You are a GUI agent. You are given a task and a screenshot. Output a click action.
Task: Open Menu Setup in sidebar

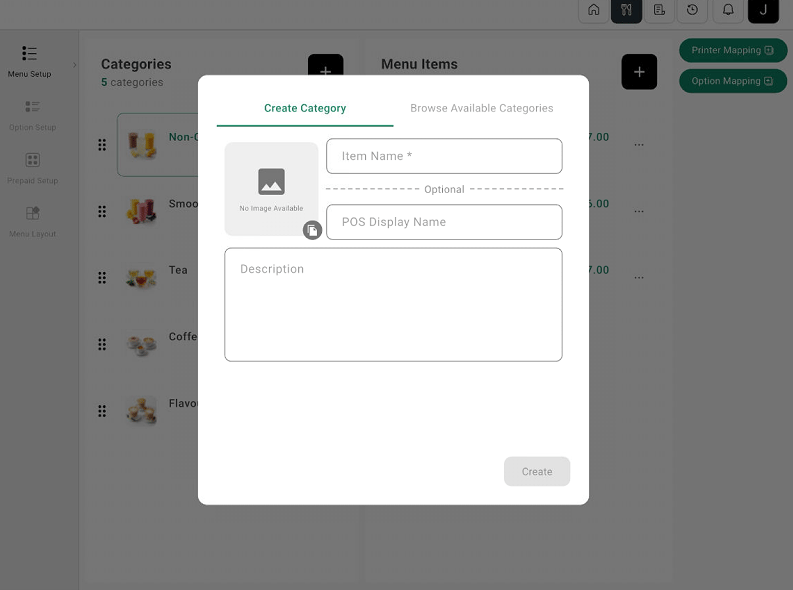tap(29, 62)
